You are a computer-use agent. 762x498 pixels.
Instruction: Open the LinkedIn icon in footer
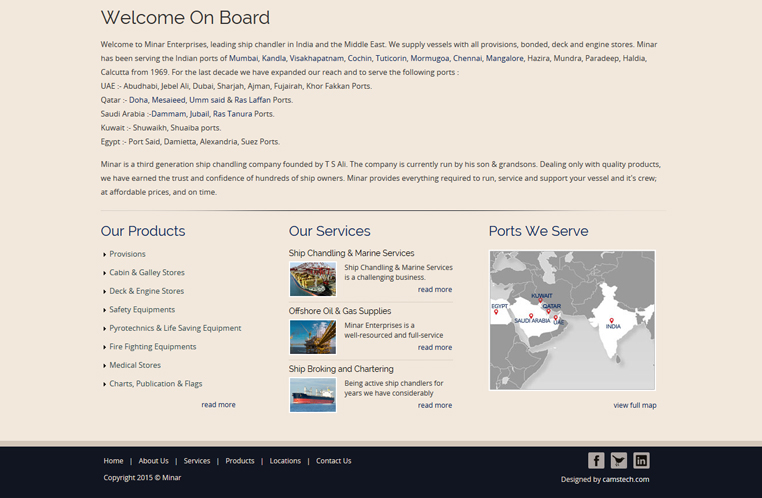641,460
